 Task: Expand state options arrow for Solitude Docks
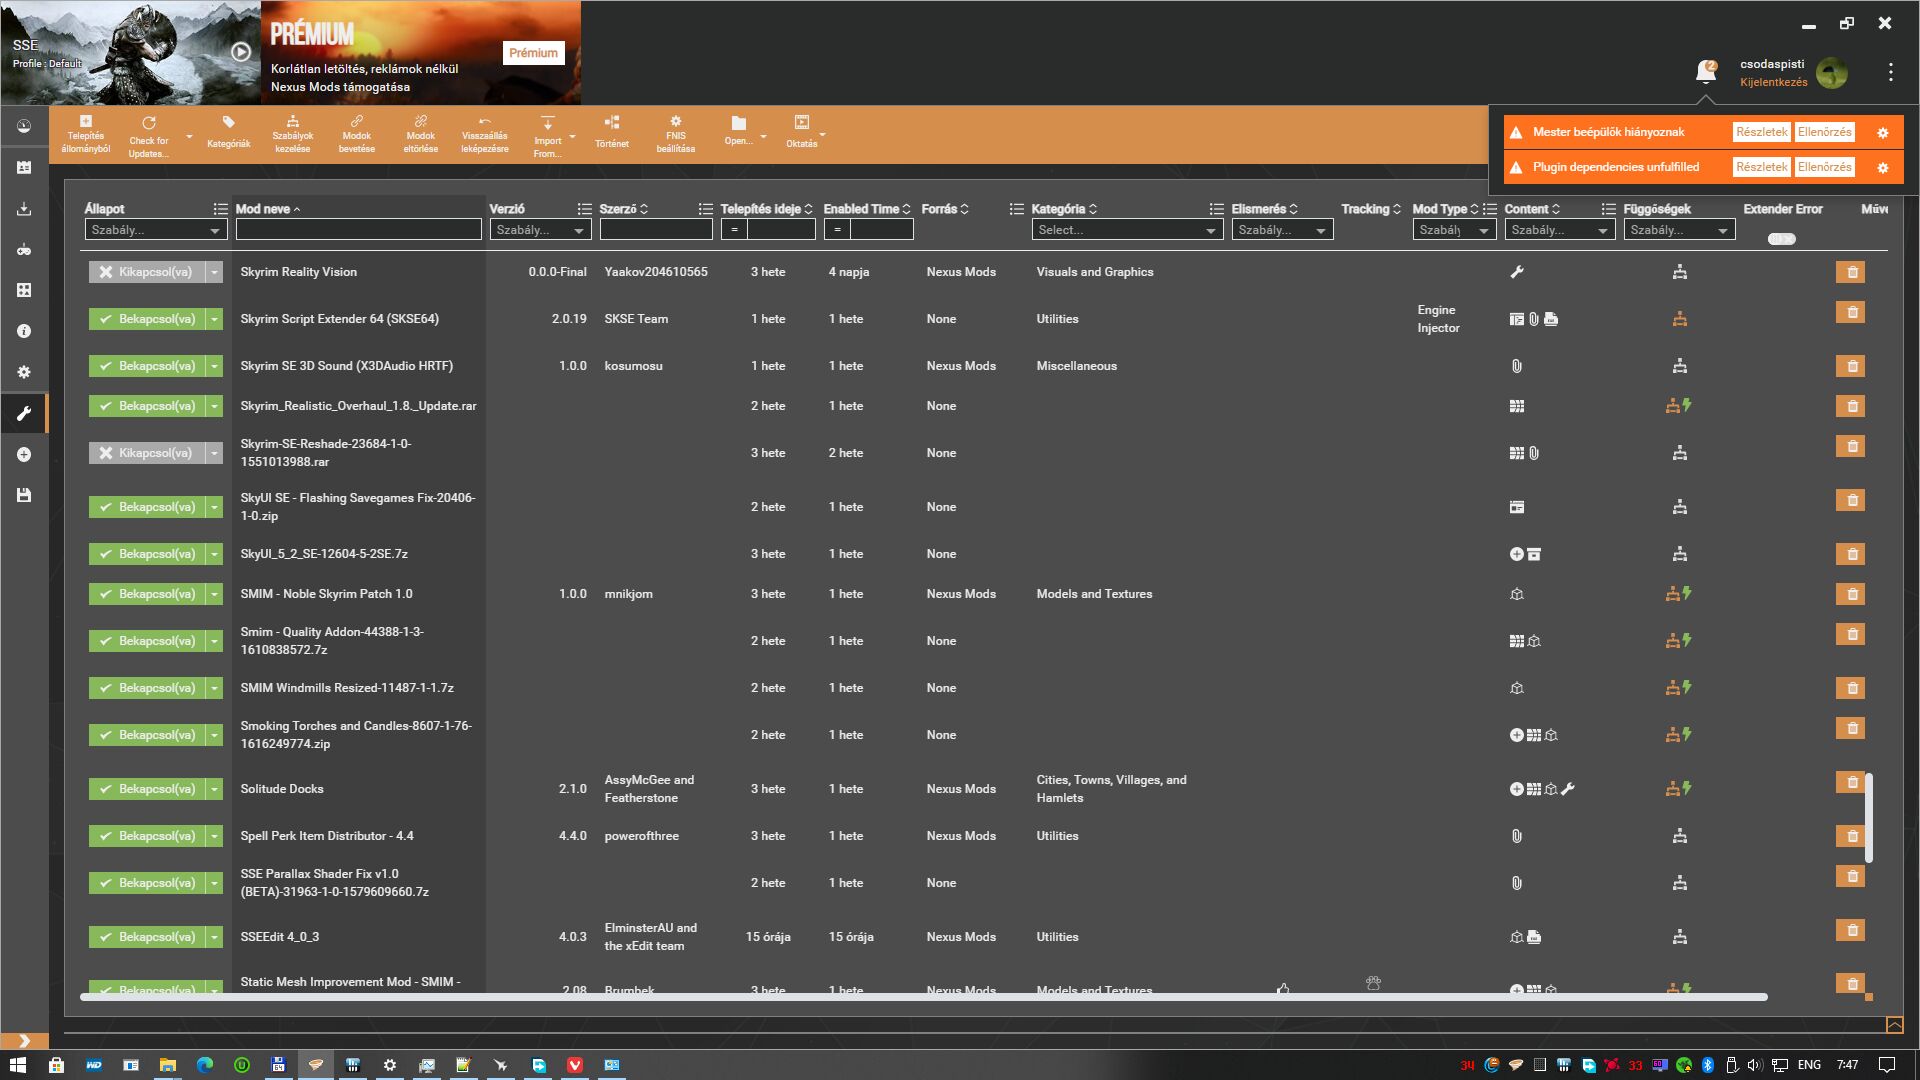point(214,789)
